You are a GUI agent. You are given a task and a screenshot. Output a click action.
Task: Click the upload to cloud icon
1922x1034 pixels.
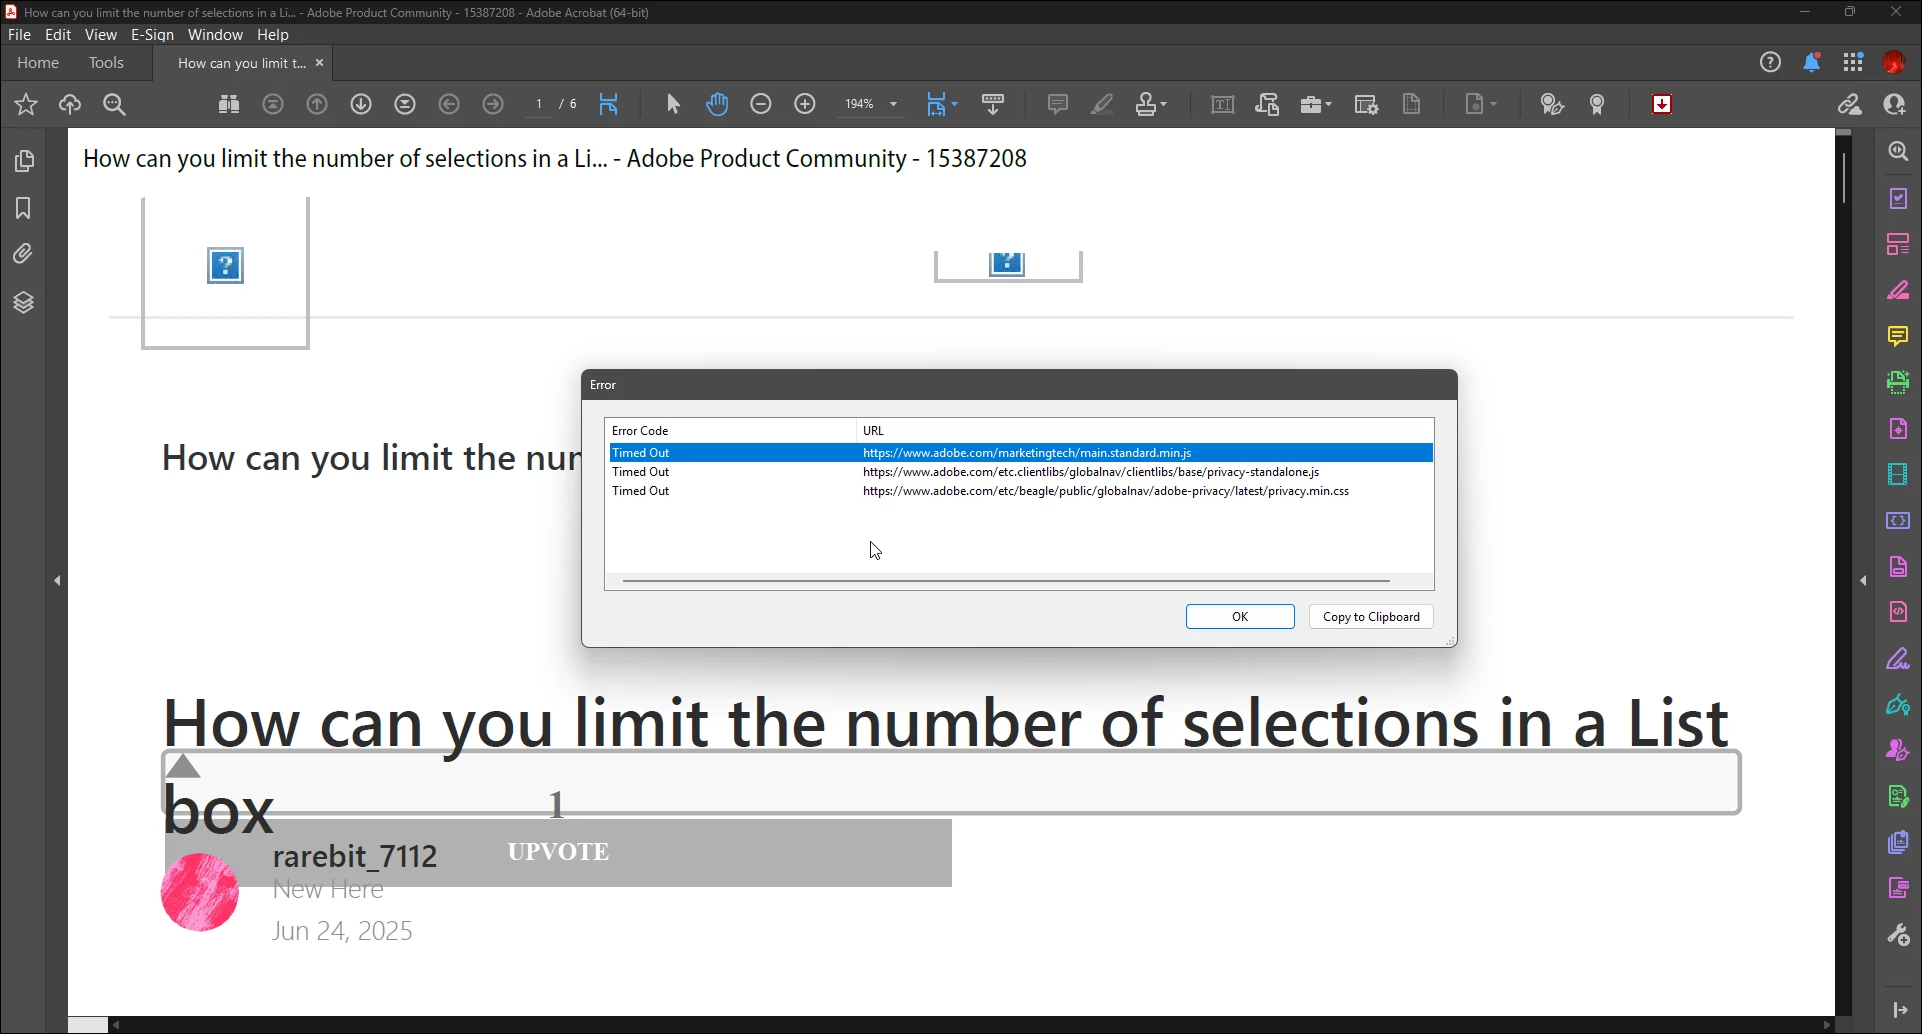(70, 105)
